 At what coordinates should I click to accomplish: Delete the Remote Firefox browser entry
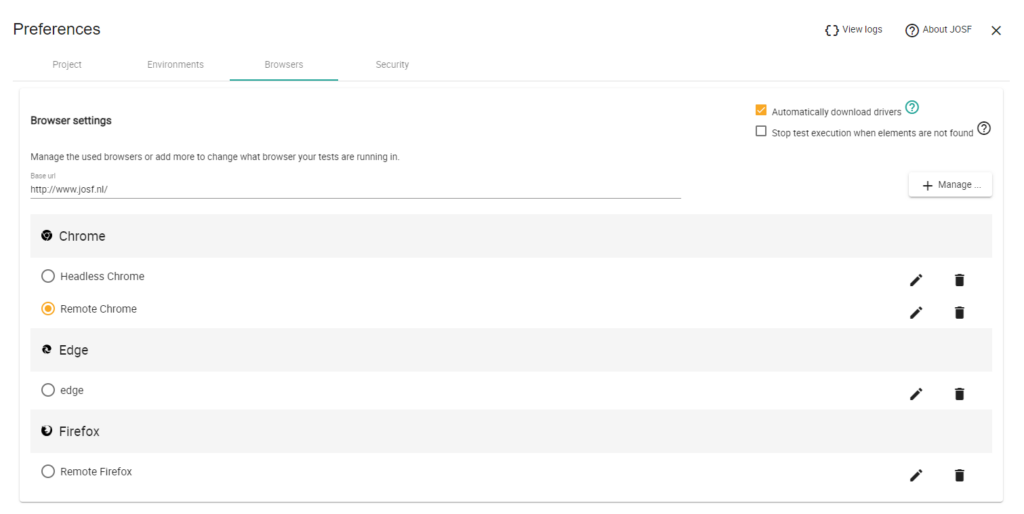click(959, 475)
